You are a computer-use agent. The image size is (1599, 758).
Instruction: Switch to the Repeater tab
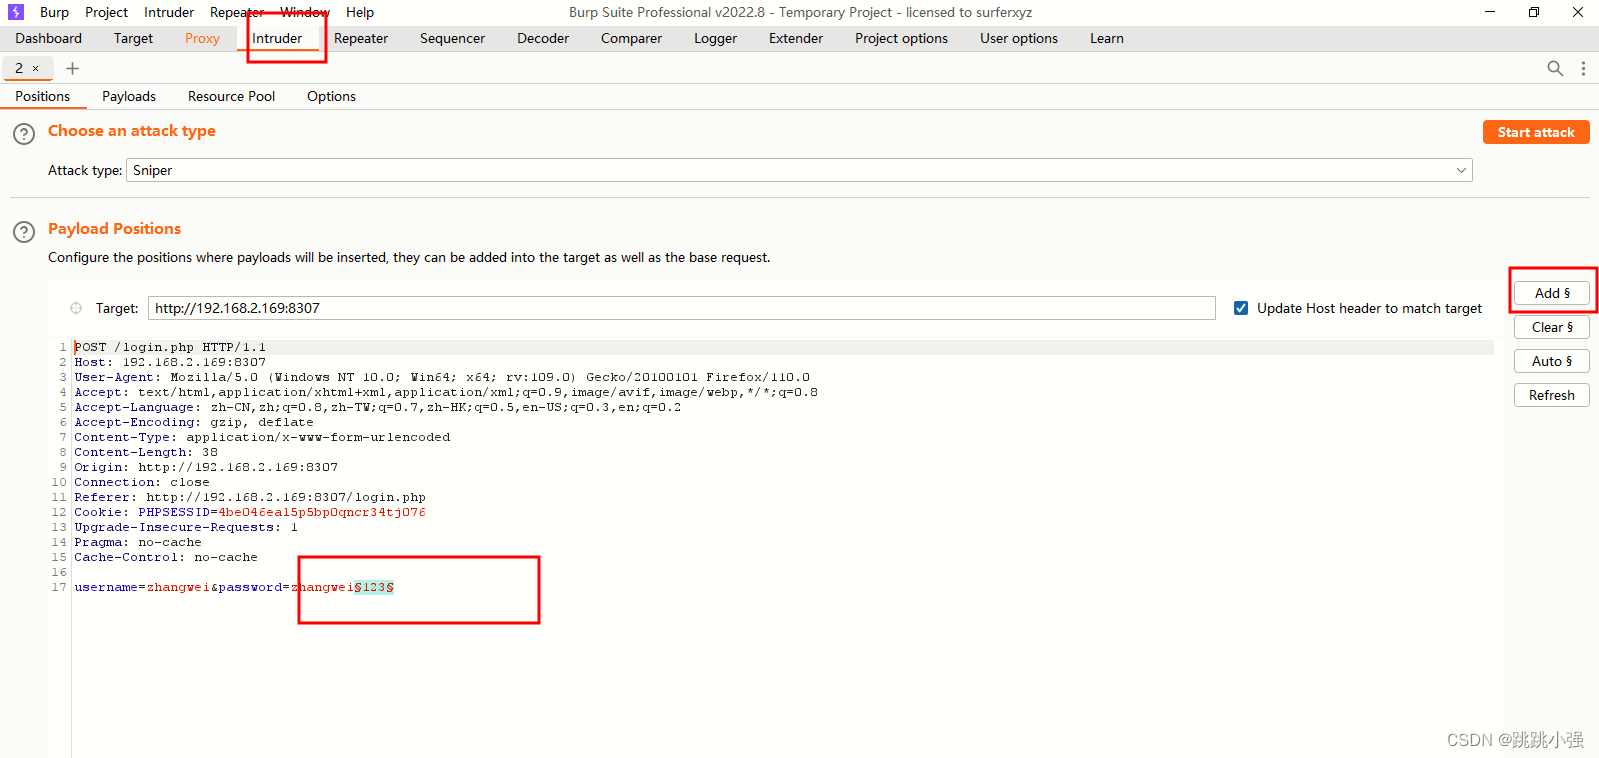[361, 38]
